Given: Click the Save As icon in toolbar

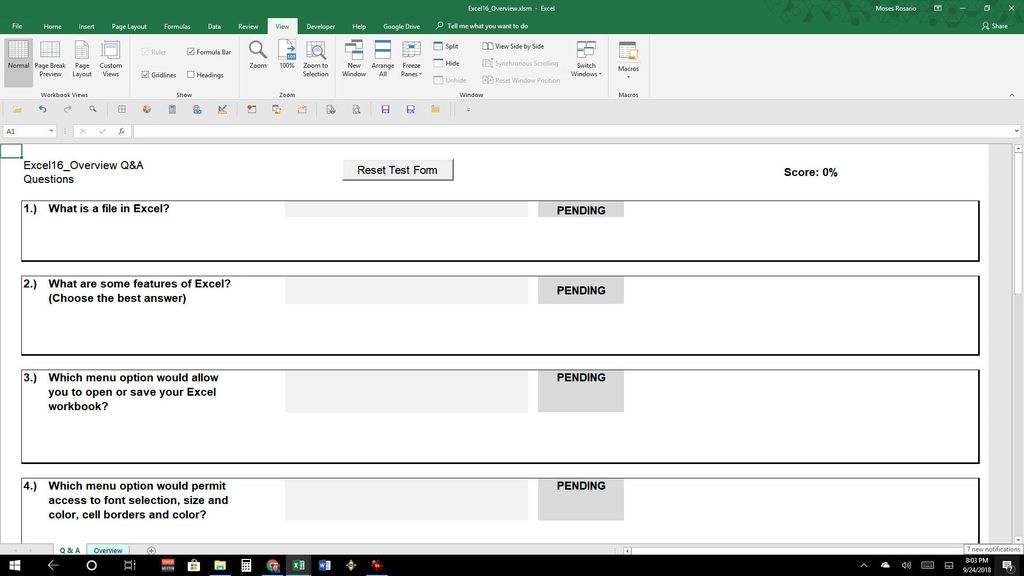Looking at the screenshot, I should pos(410,110).
